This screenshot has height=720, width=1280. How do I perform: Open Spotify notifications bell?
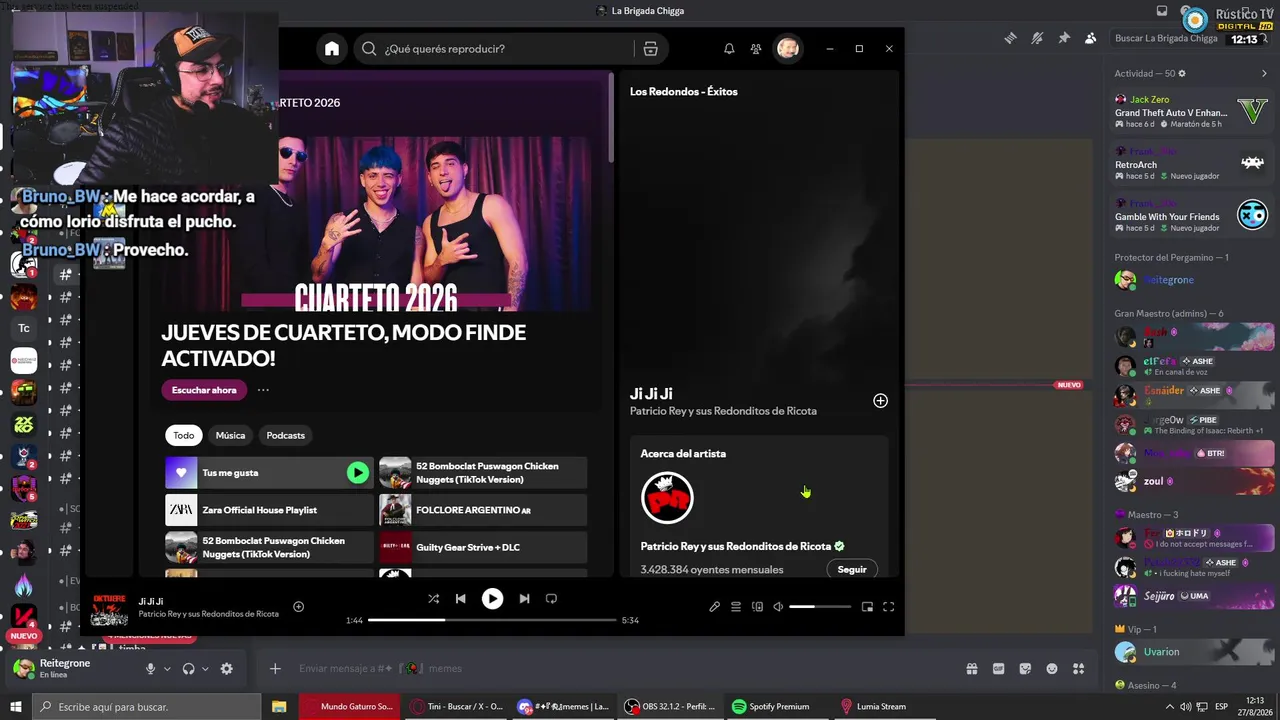click(729, 49)
